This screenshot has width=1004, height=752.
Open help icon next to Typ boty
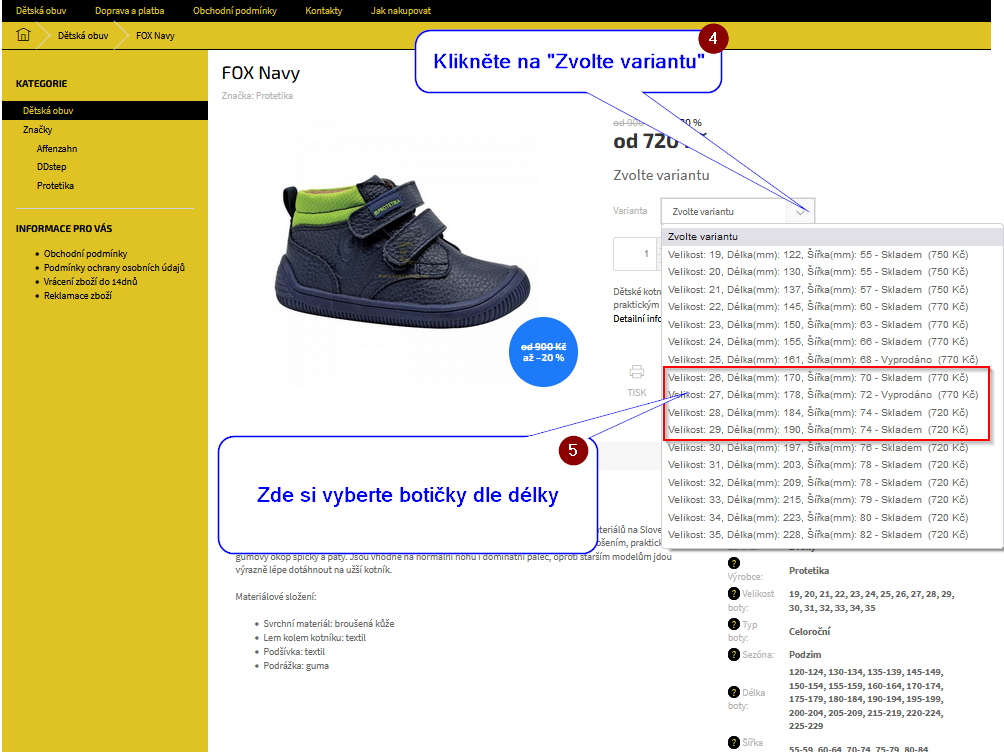(x=734, y=624)
